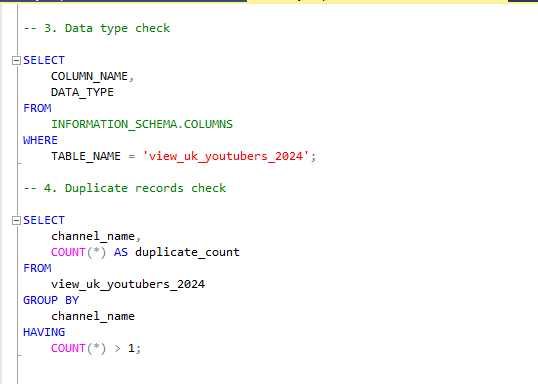Viewport: 538px width, 384px height.
Task: Click the AS keyword in second query
Action: coord(121,252)
